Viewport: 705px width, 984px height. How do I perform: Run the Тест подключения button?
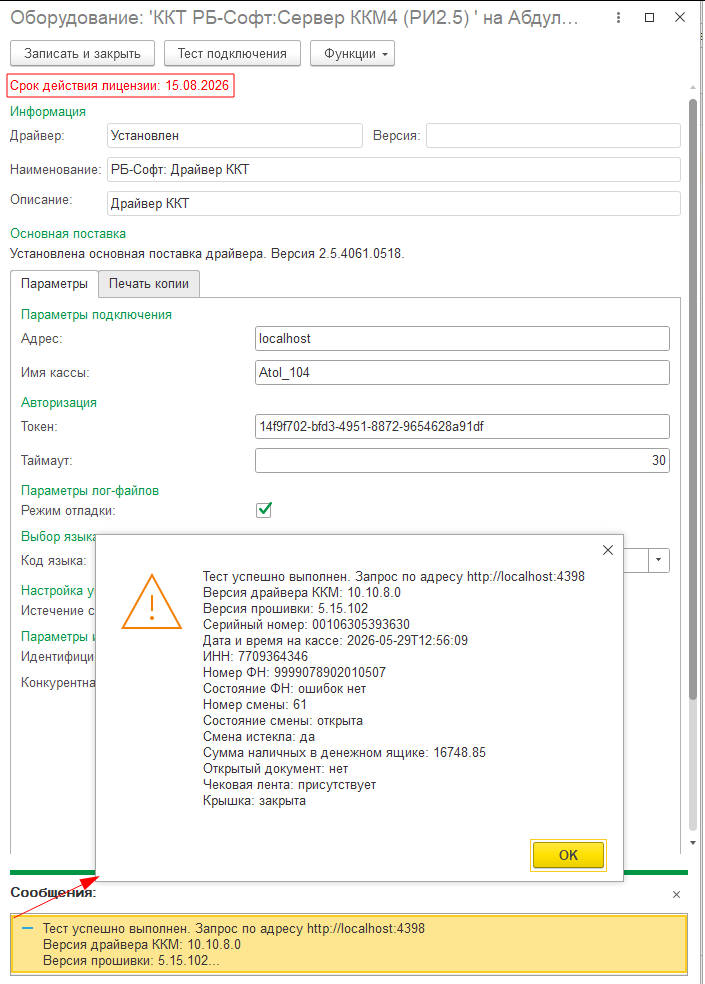click(232, 53)
